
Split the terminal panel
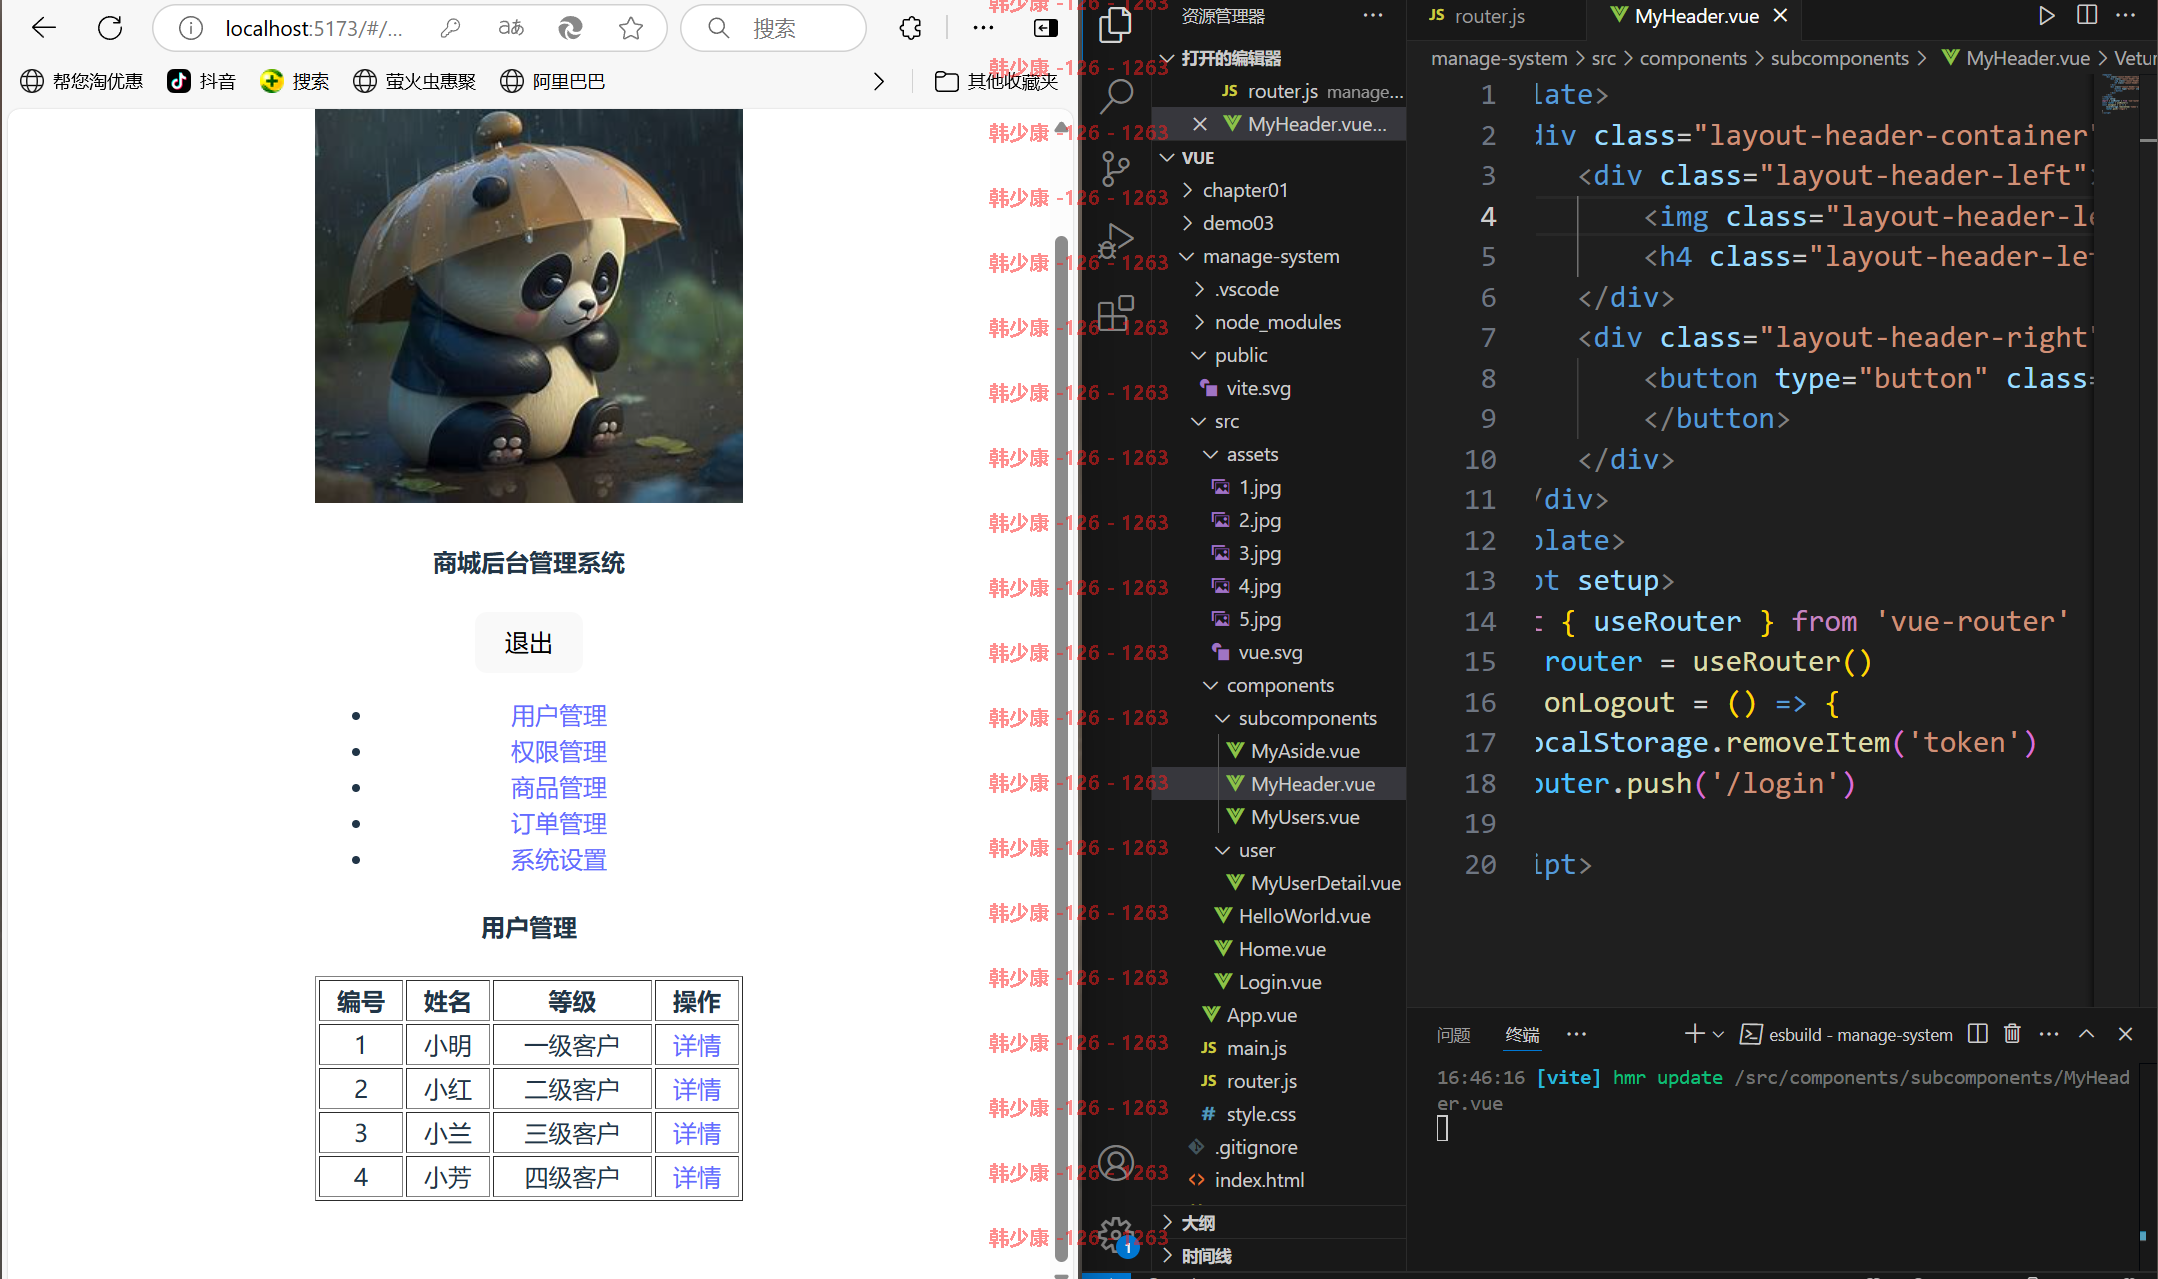[1977, 1034]
